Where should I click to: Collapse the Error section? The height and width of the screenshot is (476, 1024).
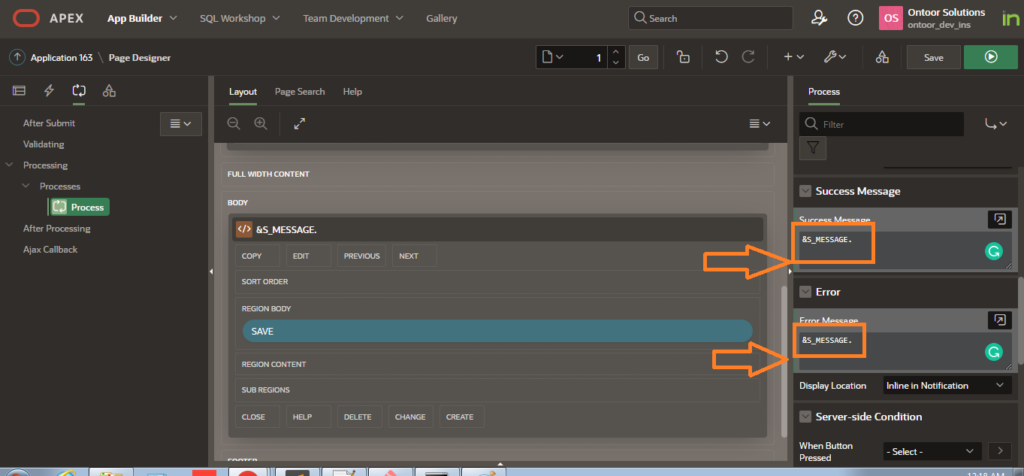[804, 292]
